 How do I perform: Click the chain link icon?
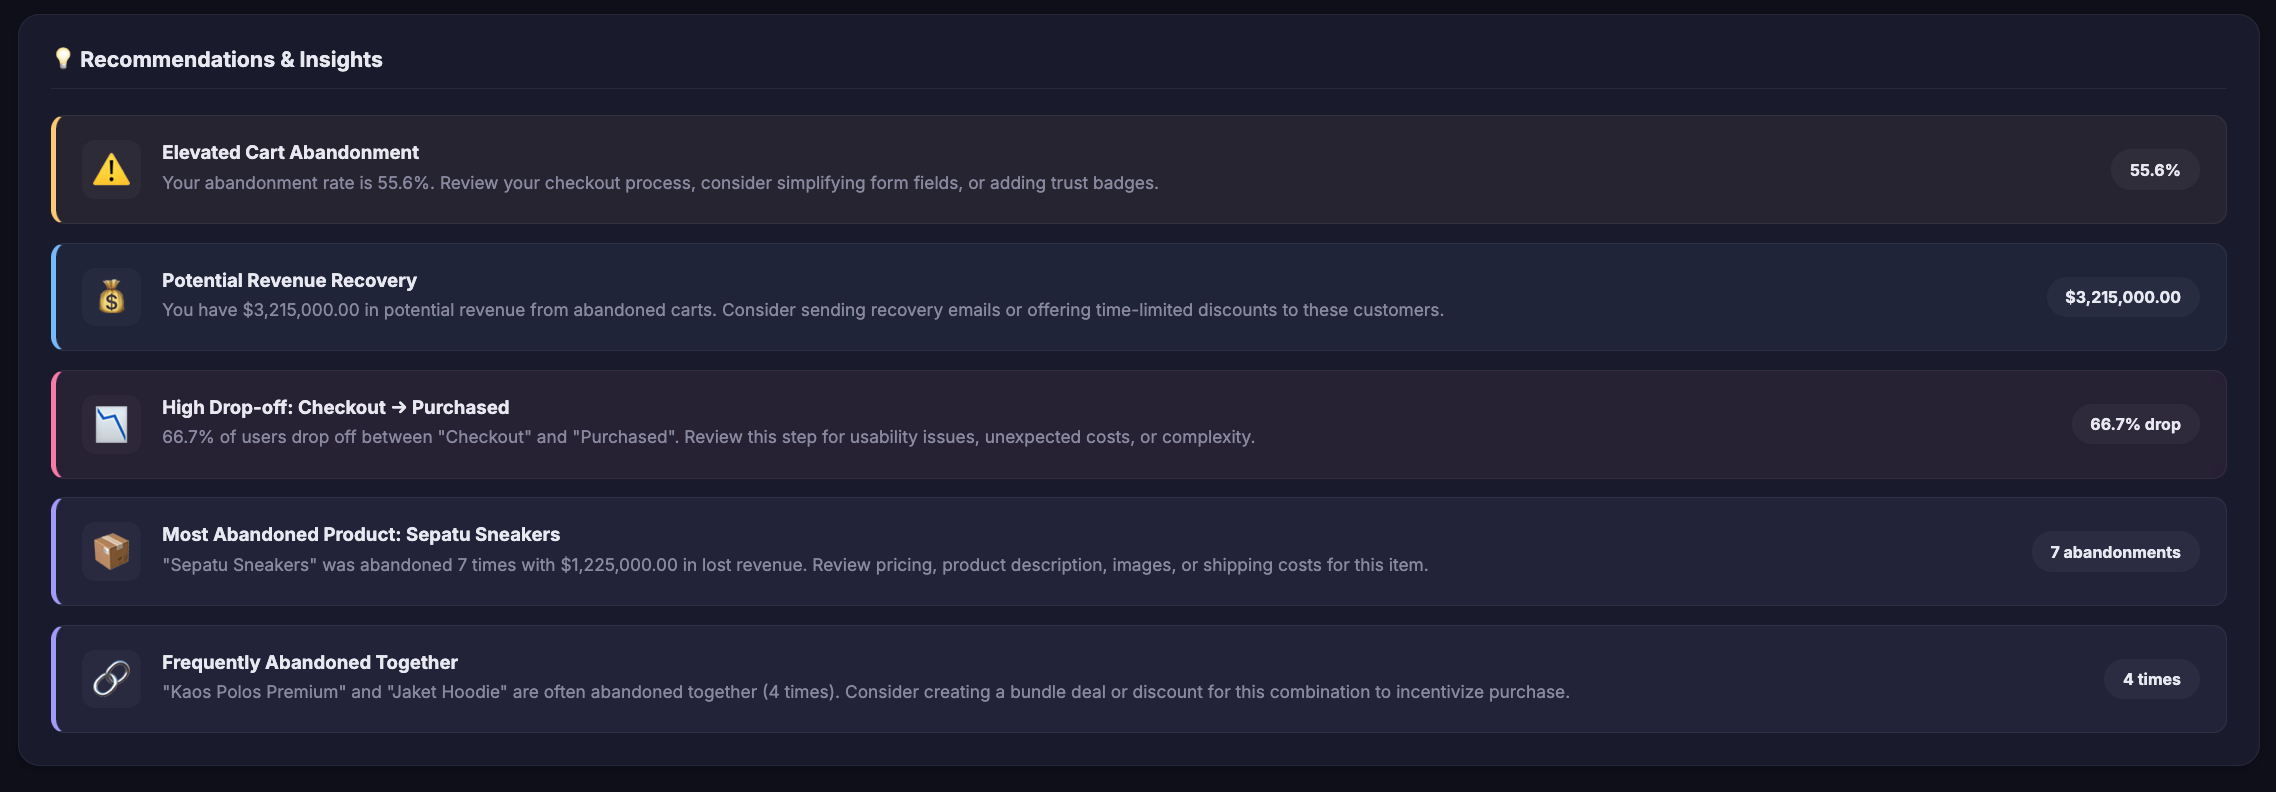click(x=111, y=679)
